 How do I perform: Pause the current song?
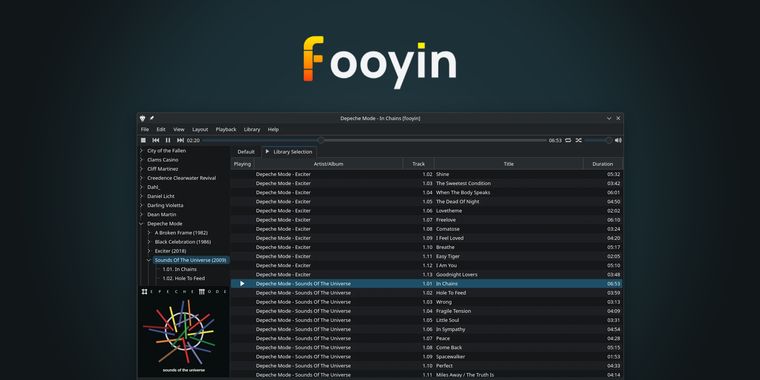[168, 140]
